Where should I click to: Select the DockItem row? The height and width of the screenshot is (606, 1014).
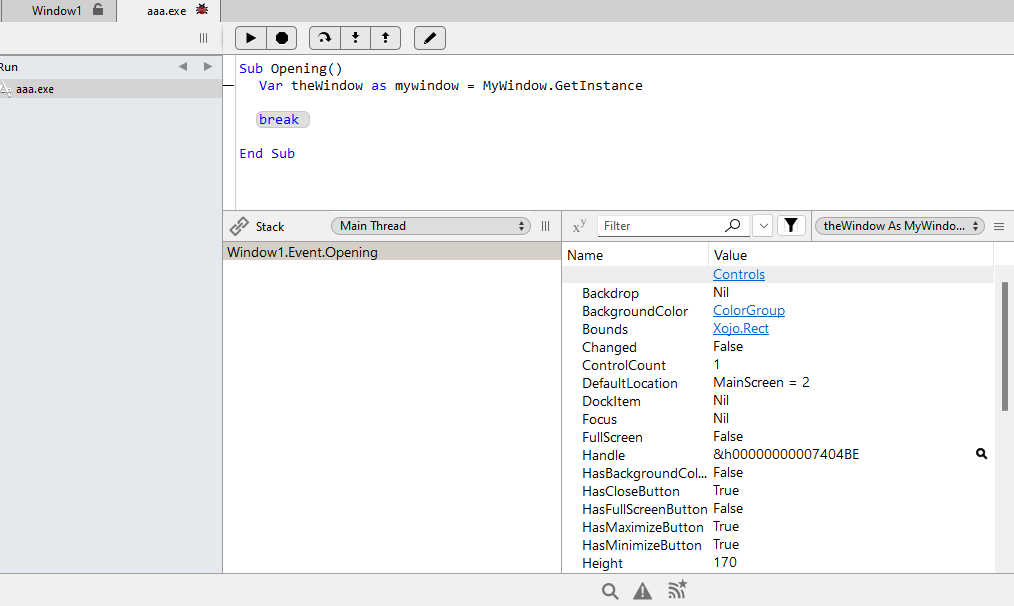(778, 401)
